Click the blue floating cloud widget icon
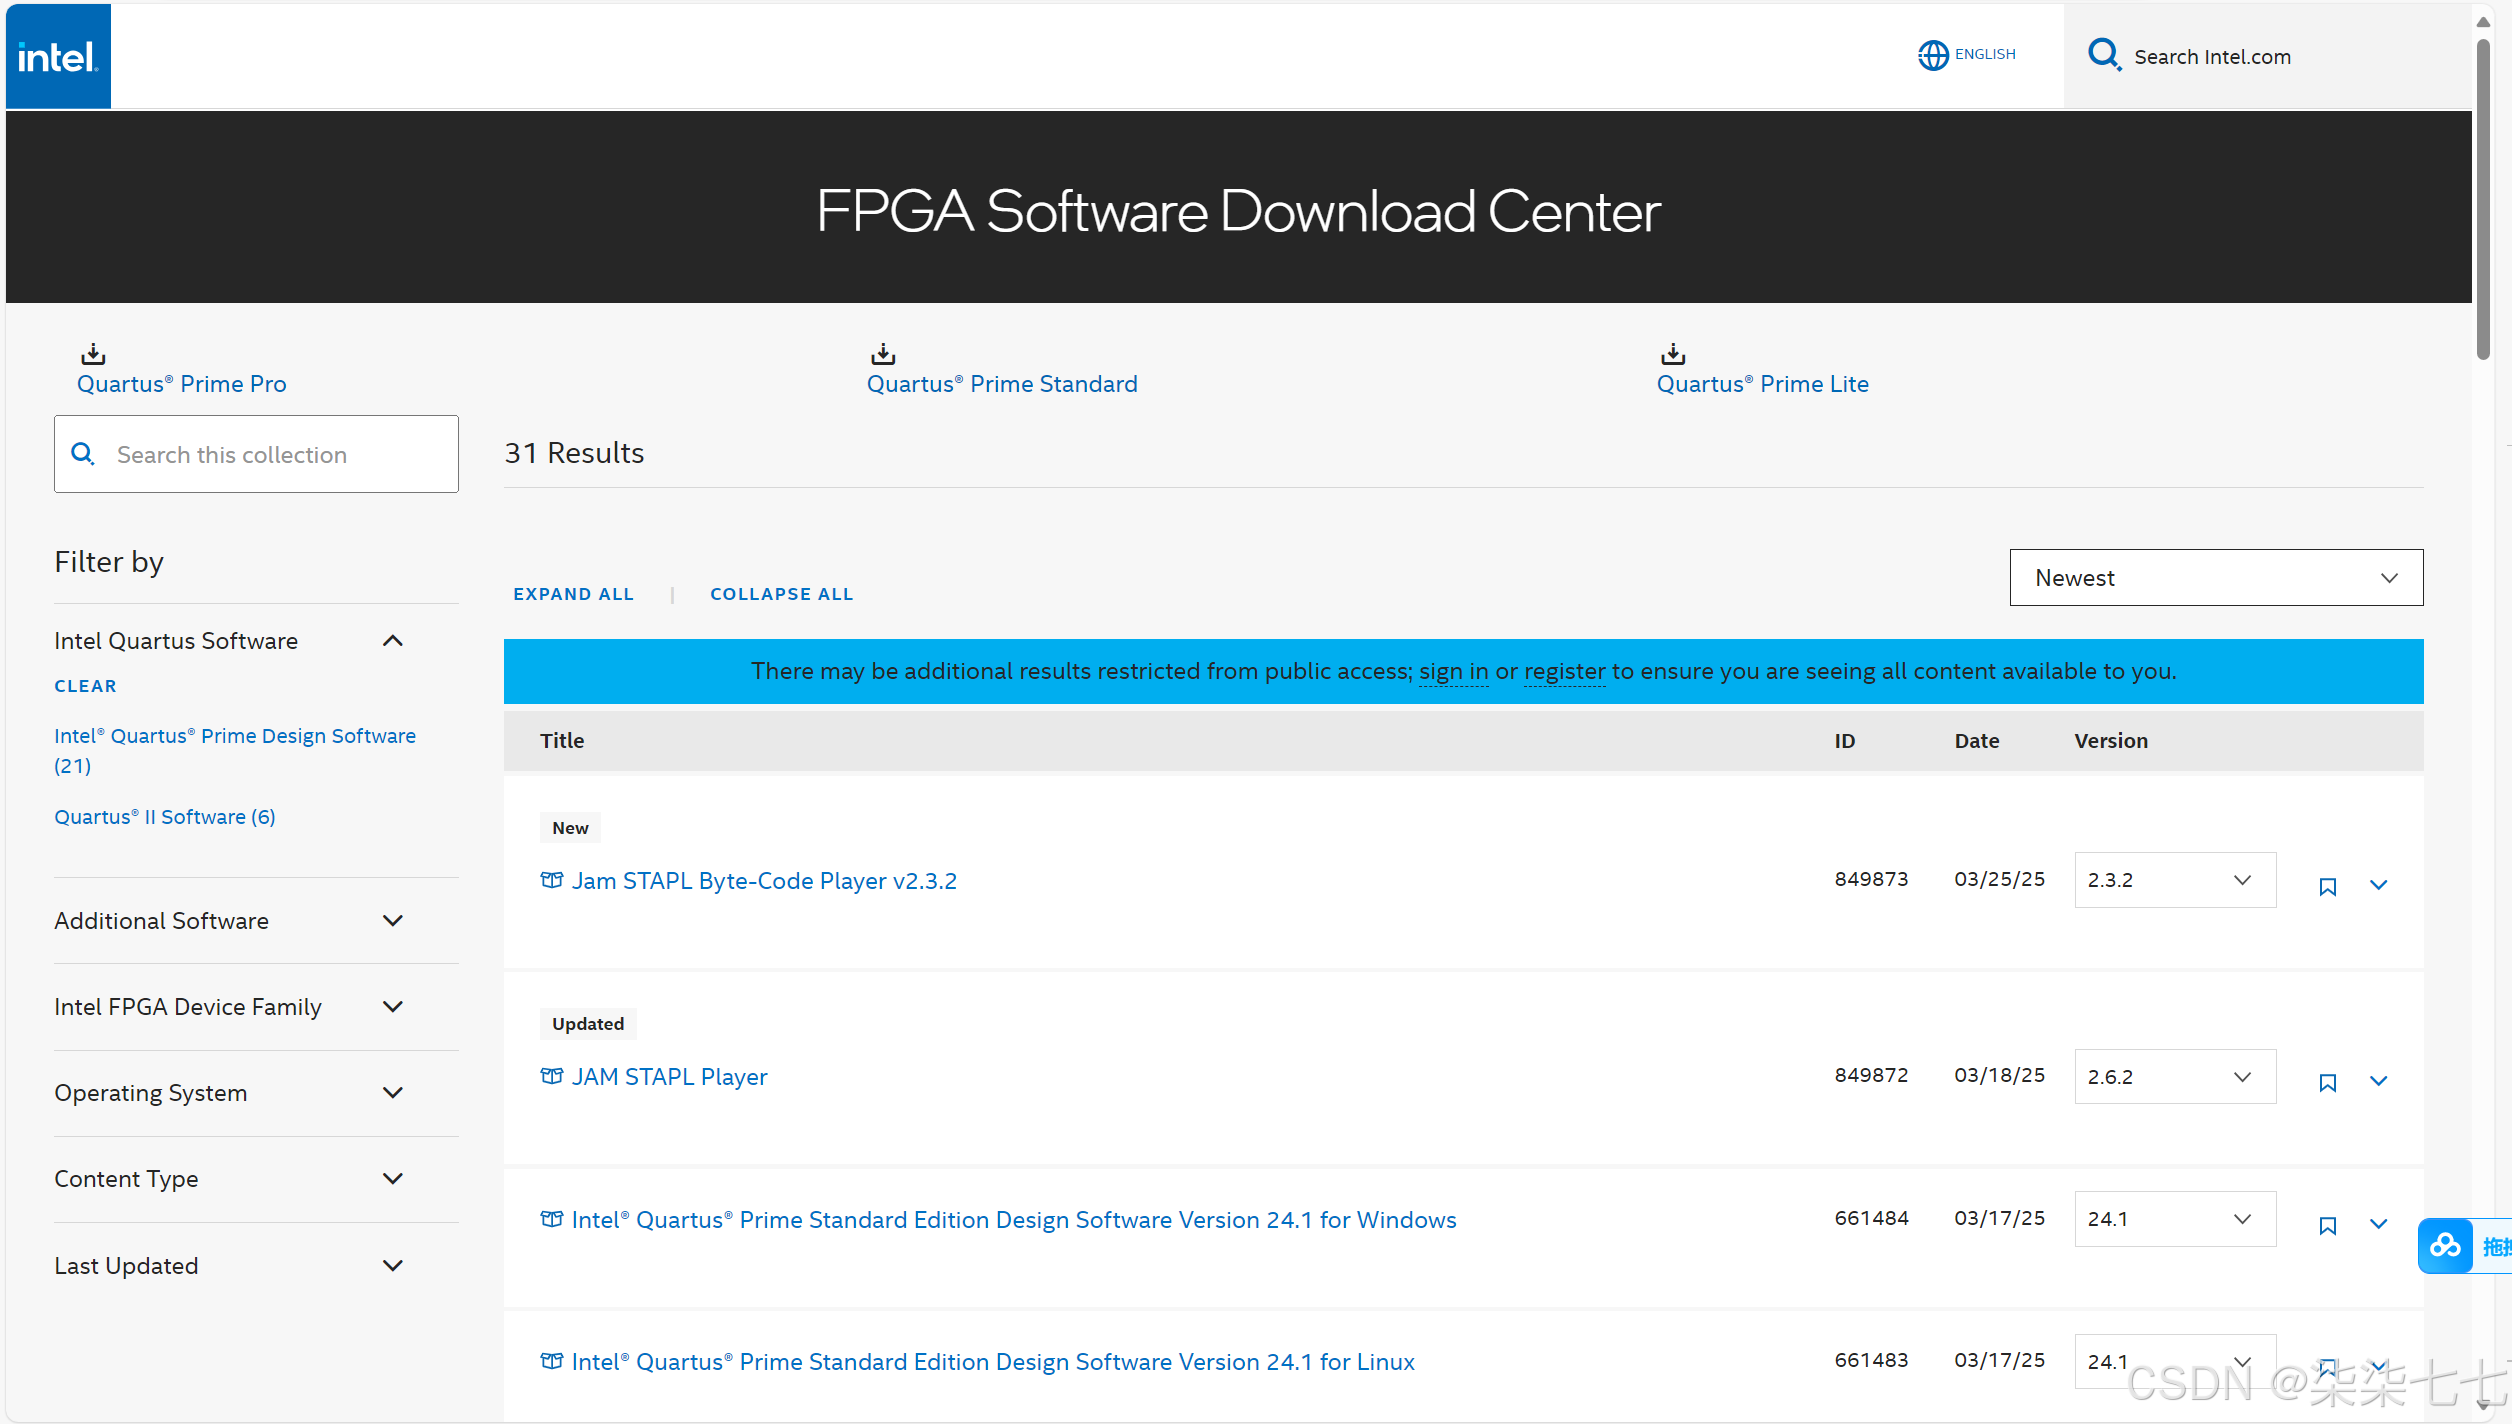Image resolution: width=2512 pixels, height=1424 pixels. point(2445,1246)
